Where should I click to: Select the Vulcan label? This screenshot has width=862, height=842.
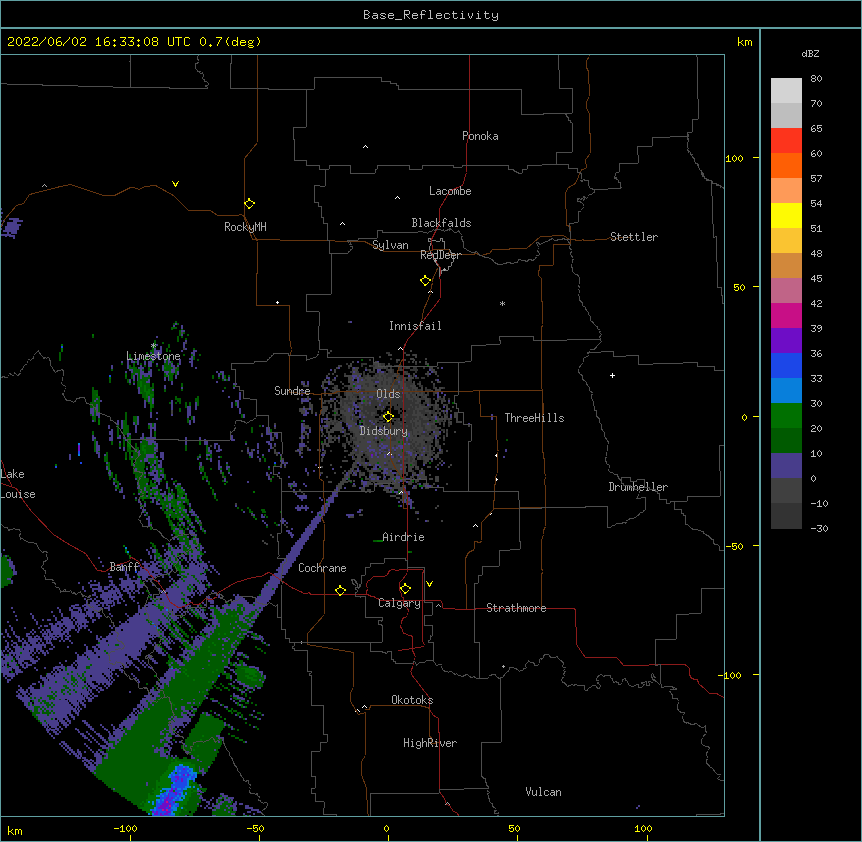543,792
